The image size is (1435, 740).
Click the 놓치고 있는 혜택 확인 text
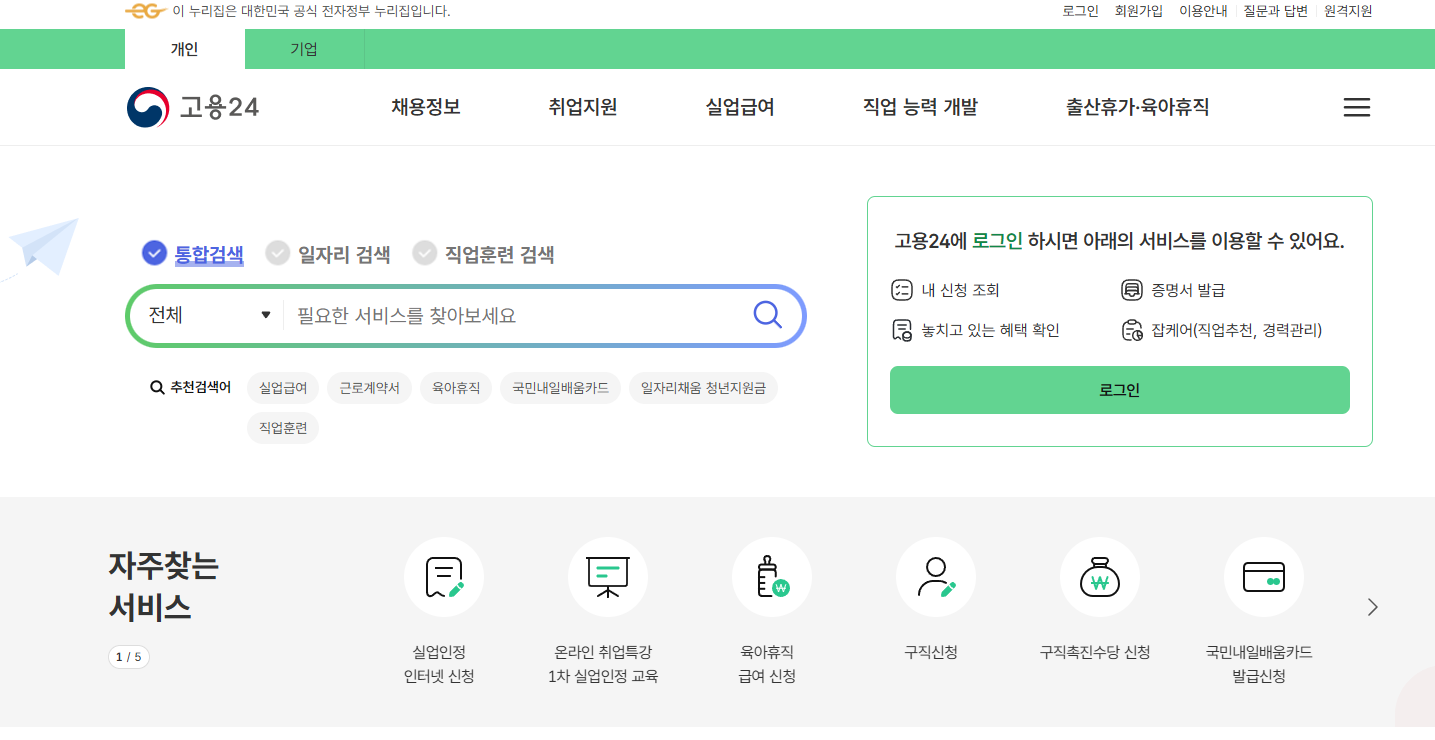[x=990, y=330]
